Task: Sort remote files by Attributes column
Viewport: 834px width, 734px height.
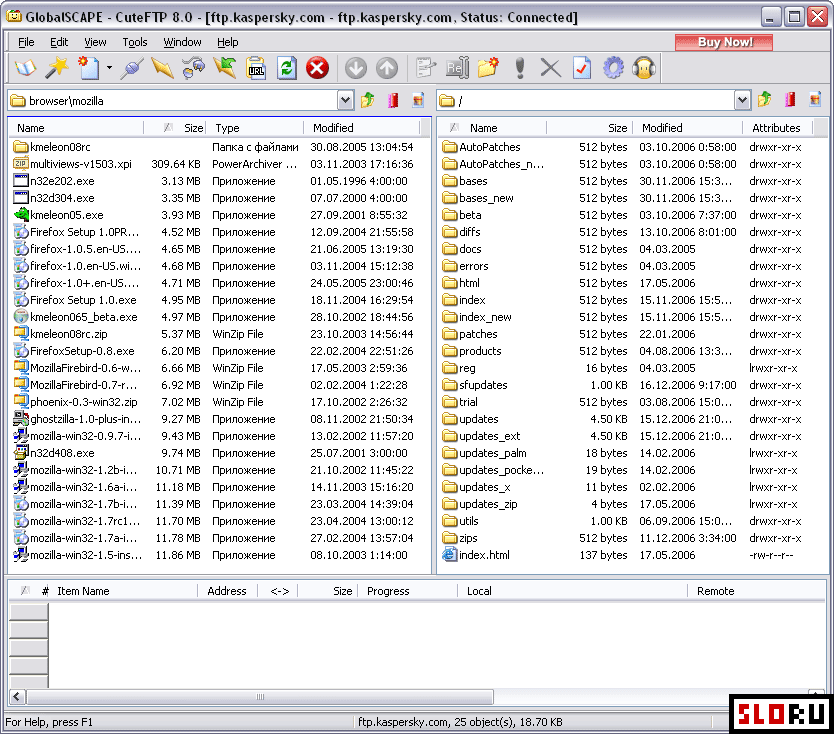Action: point(777,128)
